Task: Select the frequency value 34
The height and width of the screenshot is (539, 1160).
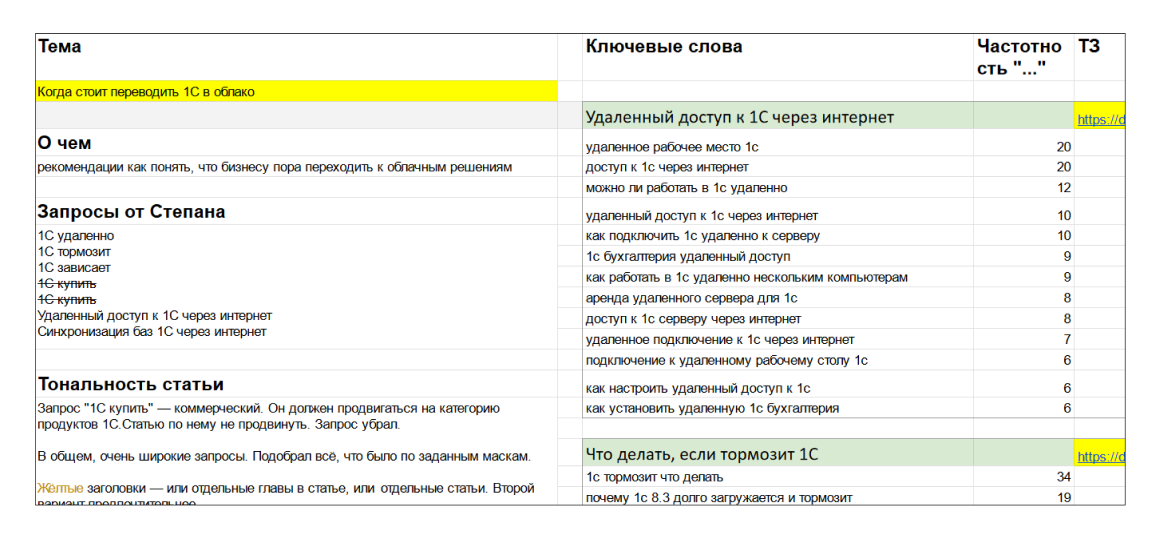Action: click(1063, 477)
